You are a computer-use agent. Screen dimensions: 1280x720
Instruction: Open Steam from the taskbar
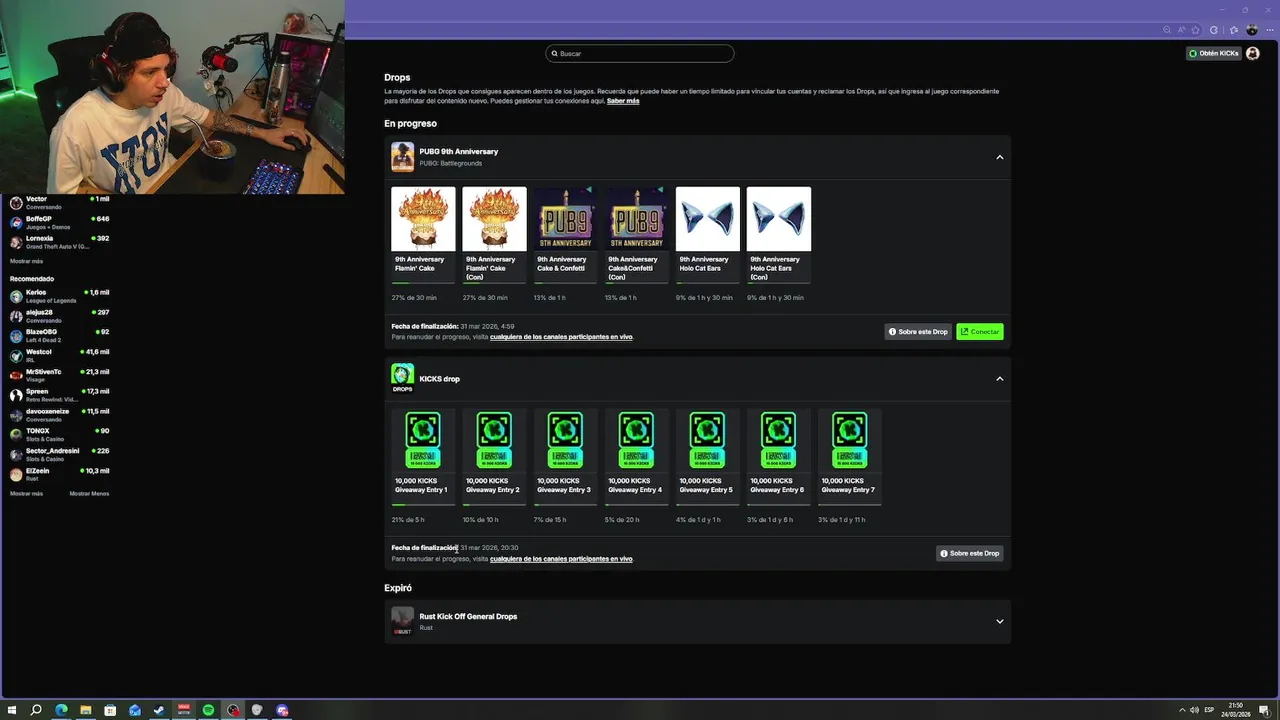(x=159, y=710)
